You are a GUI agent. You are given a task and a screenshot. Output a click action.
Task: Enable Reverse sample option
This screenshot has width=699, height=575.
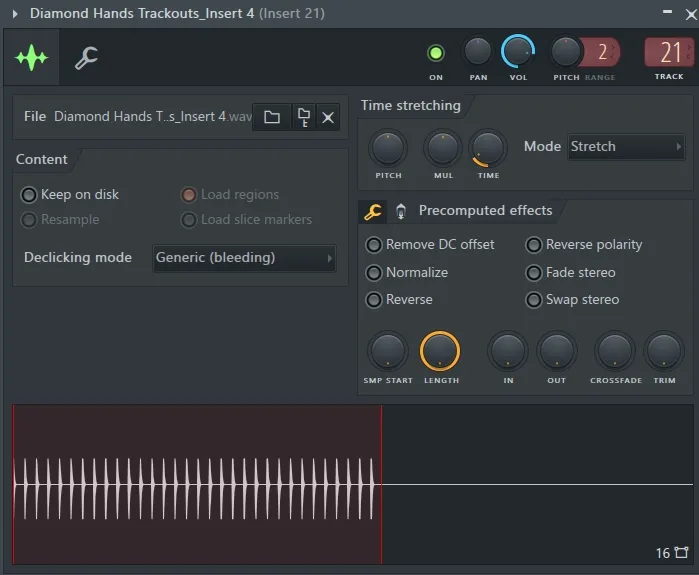tap(399, 300)
